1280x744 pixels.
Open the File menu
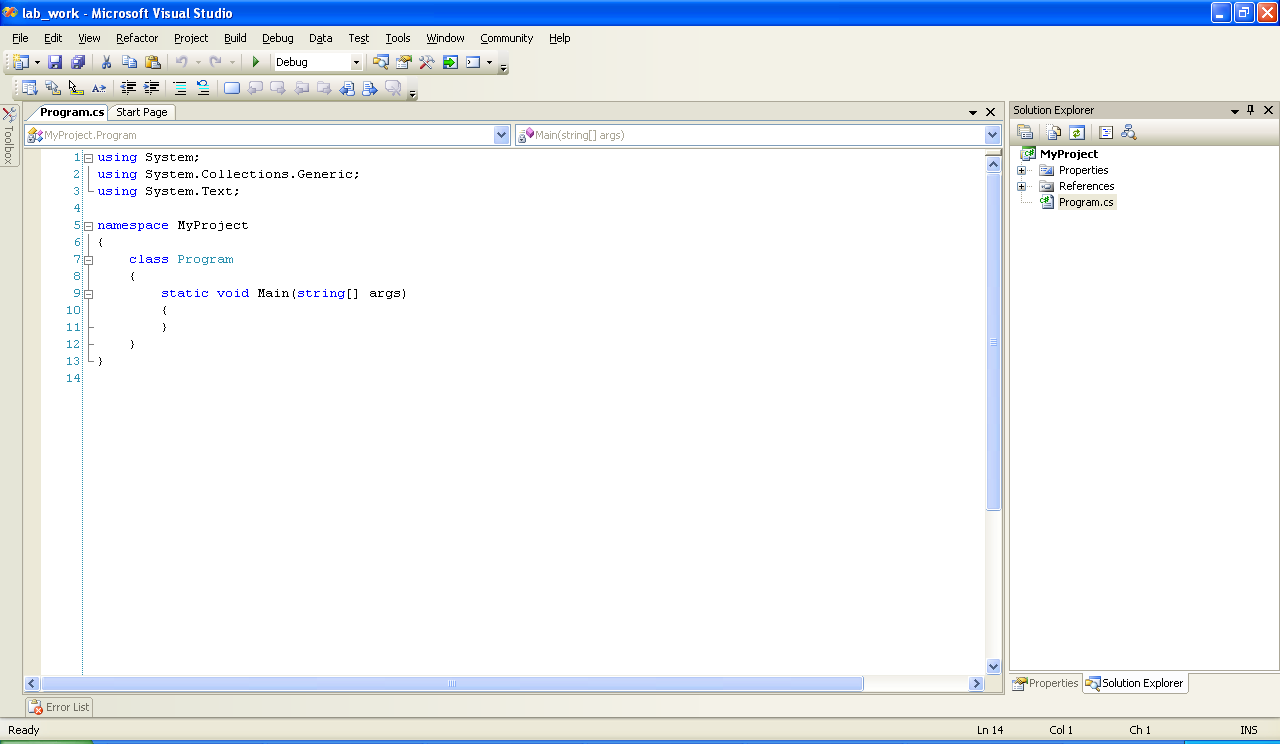coord(20,38)
